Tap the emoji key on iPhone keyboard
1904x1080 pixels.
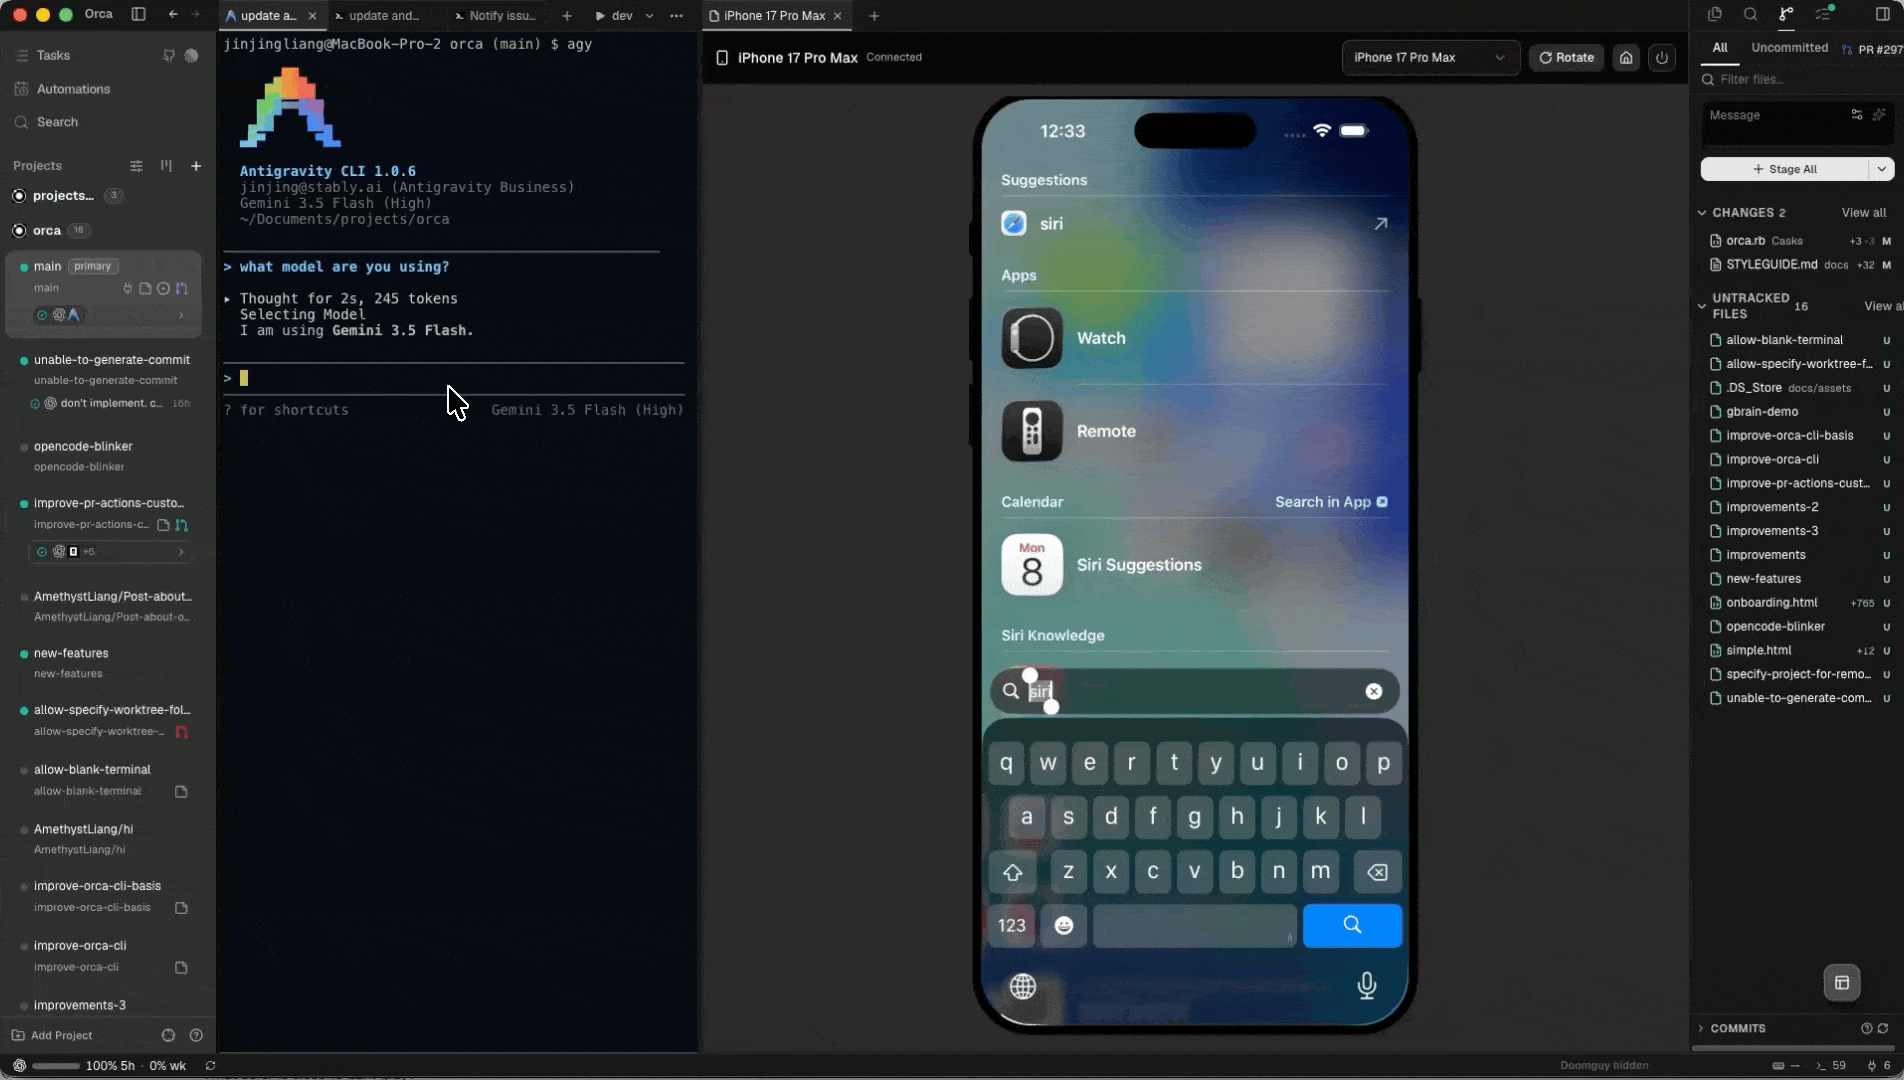pyautogui.click(x=1064, y=926)
